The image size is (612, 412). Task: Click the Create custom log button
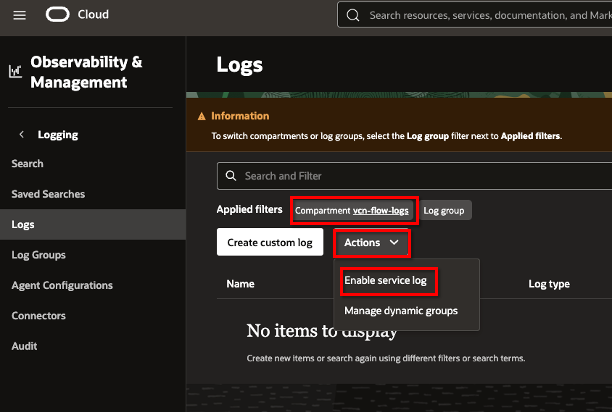click(270, 242)
